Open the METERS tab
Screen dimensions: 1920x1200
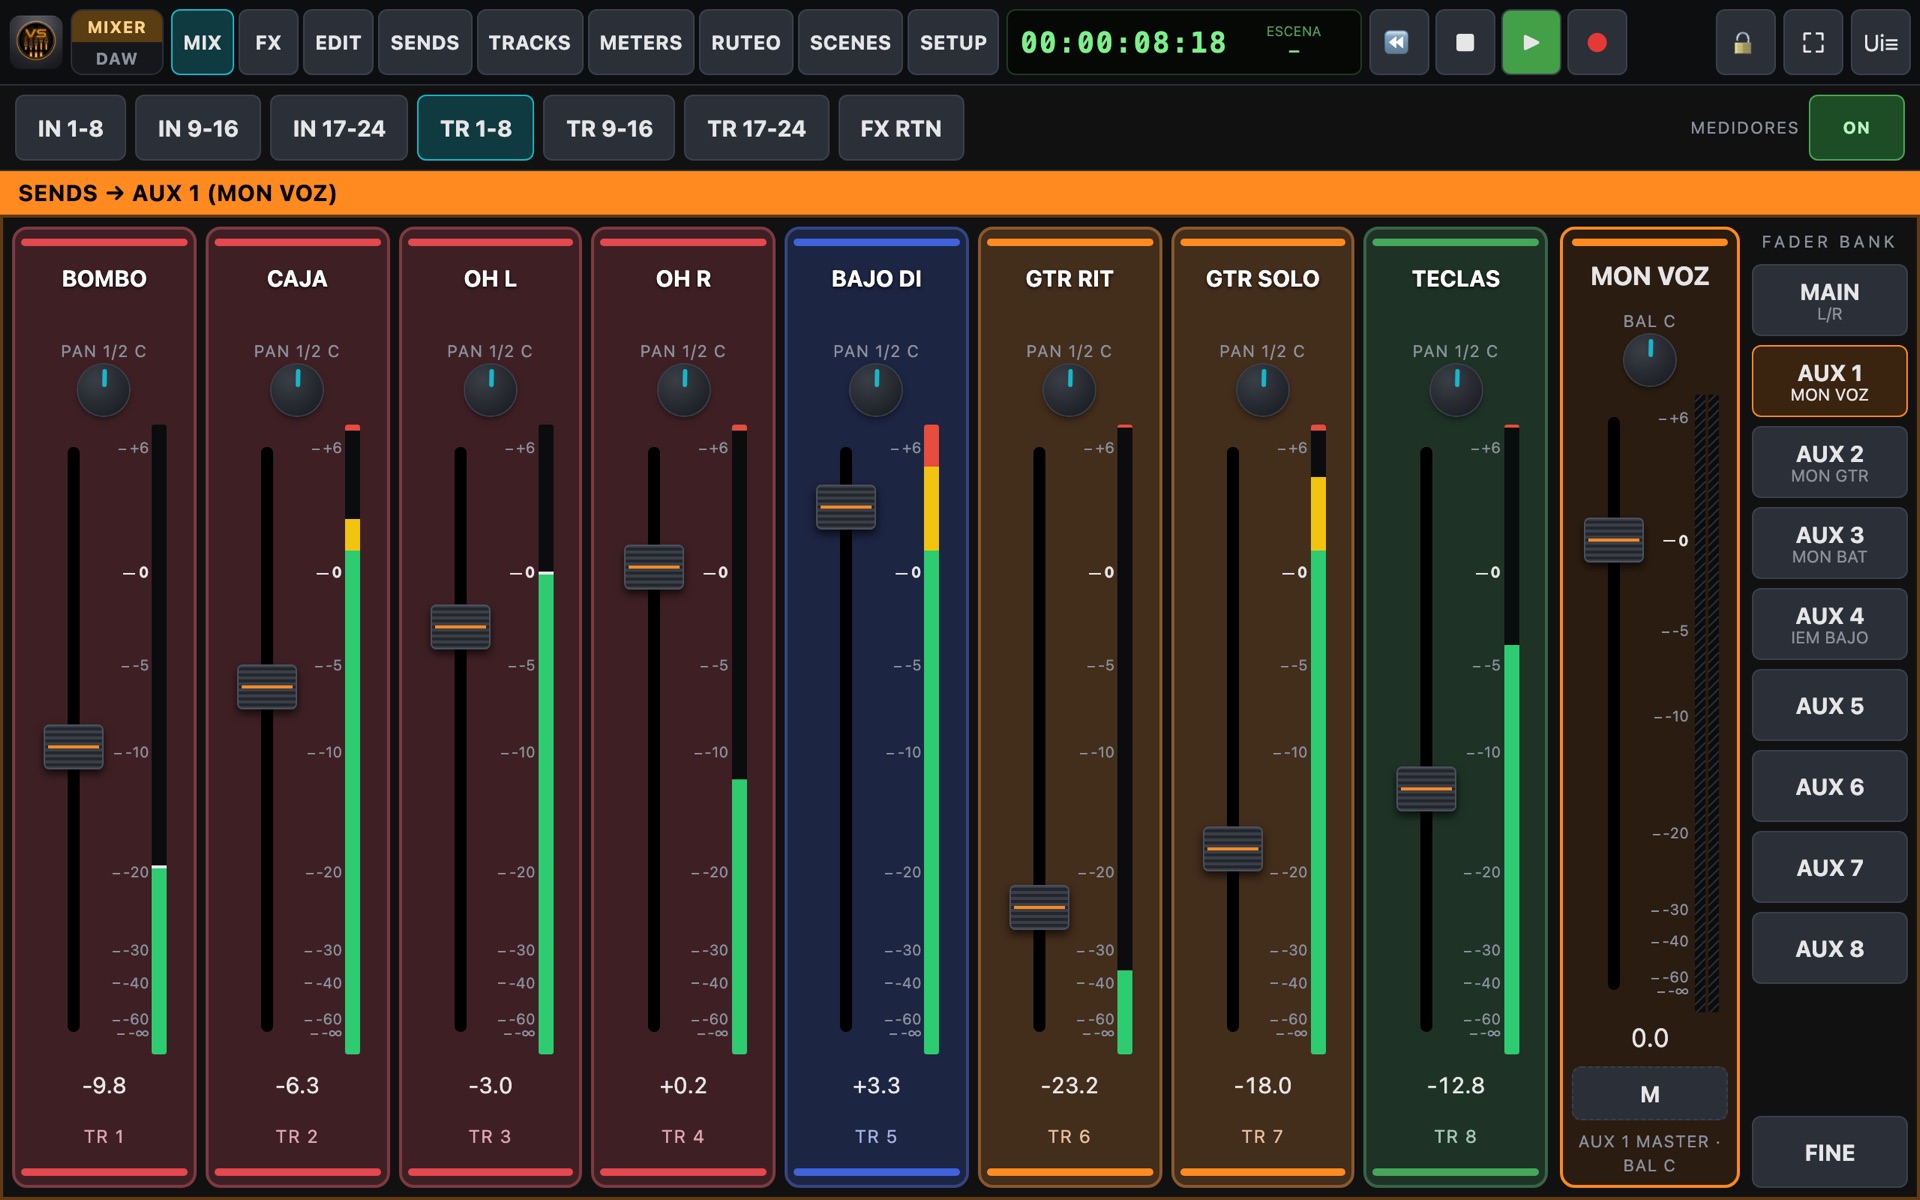point(640,42)
